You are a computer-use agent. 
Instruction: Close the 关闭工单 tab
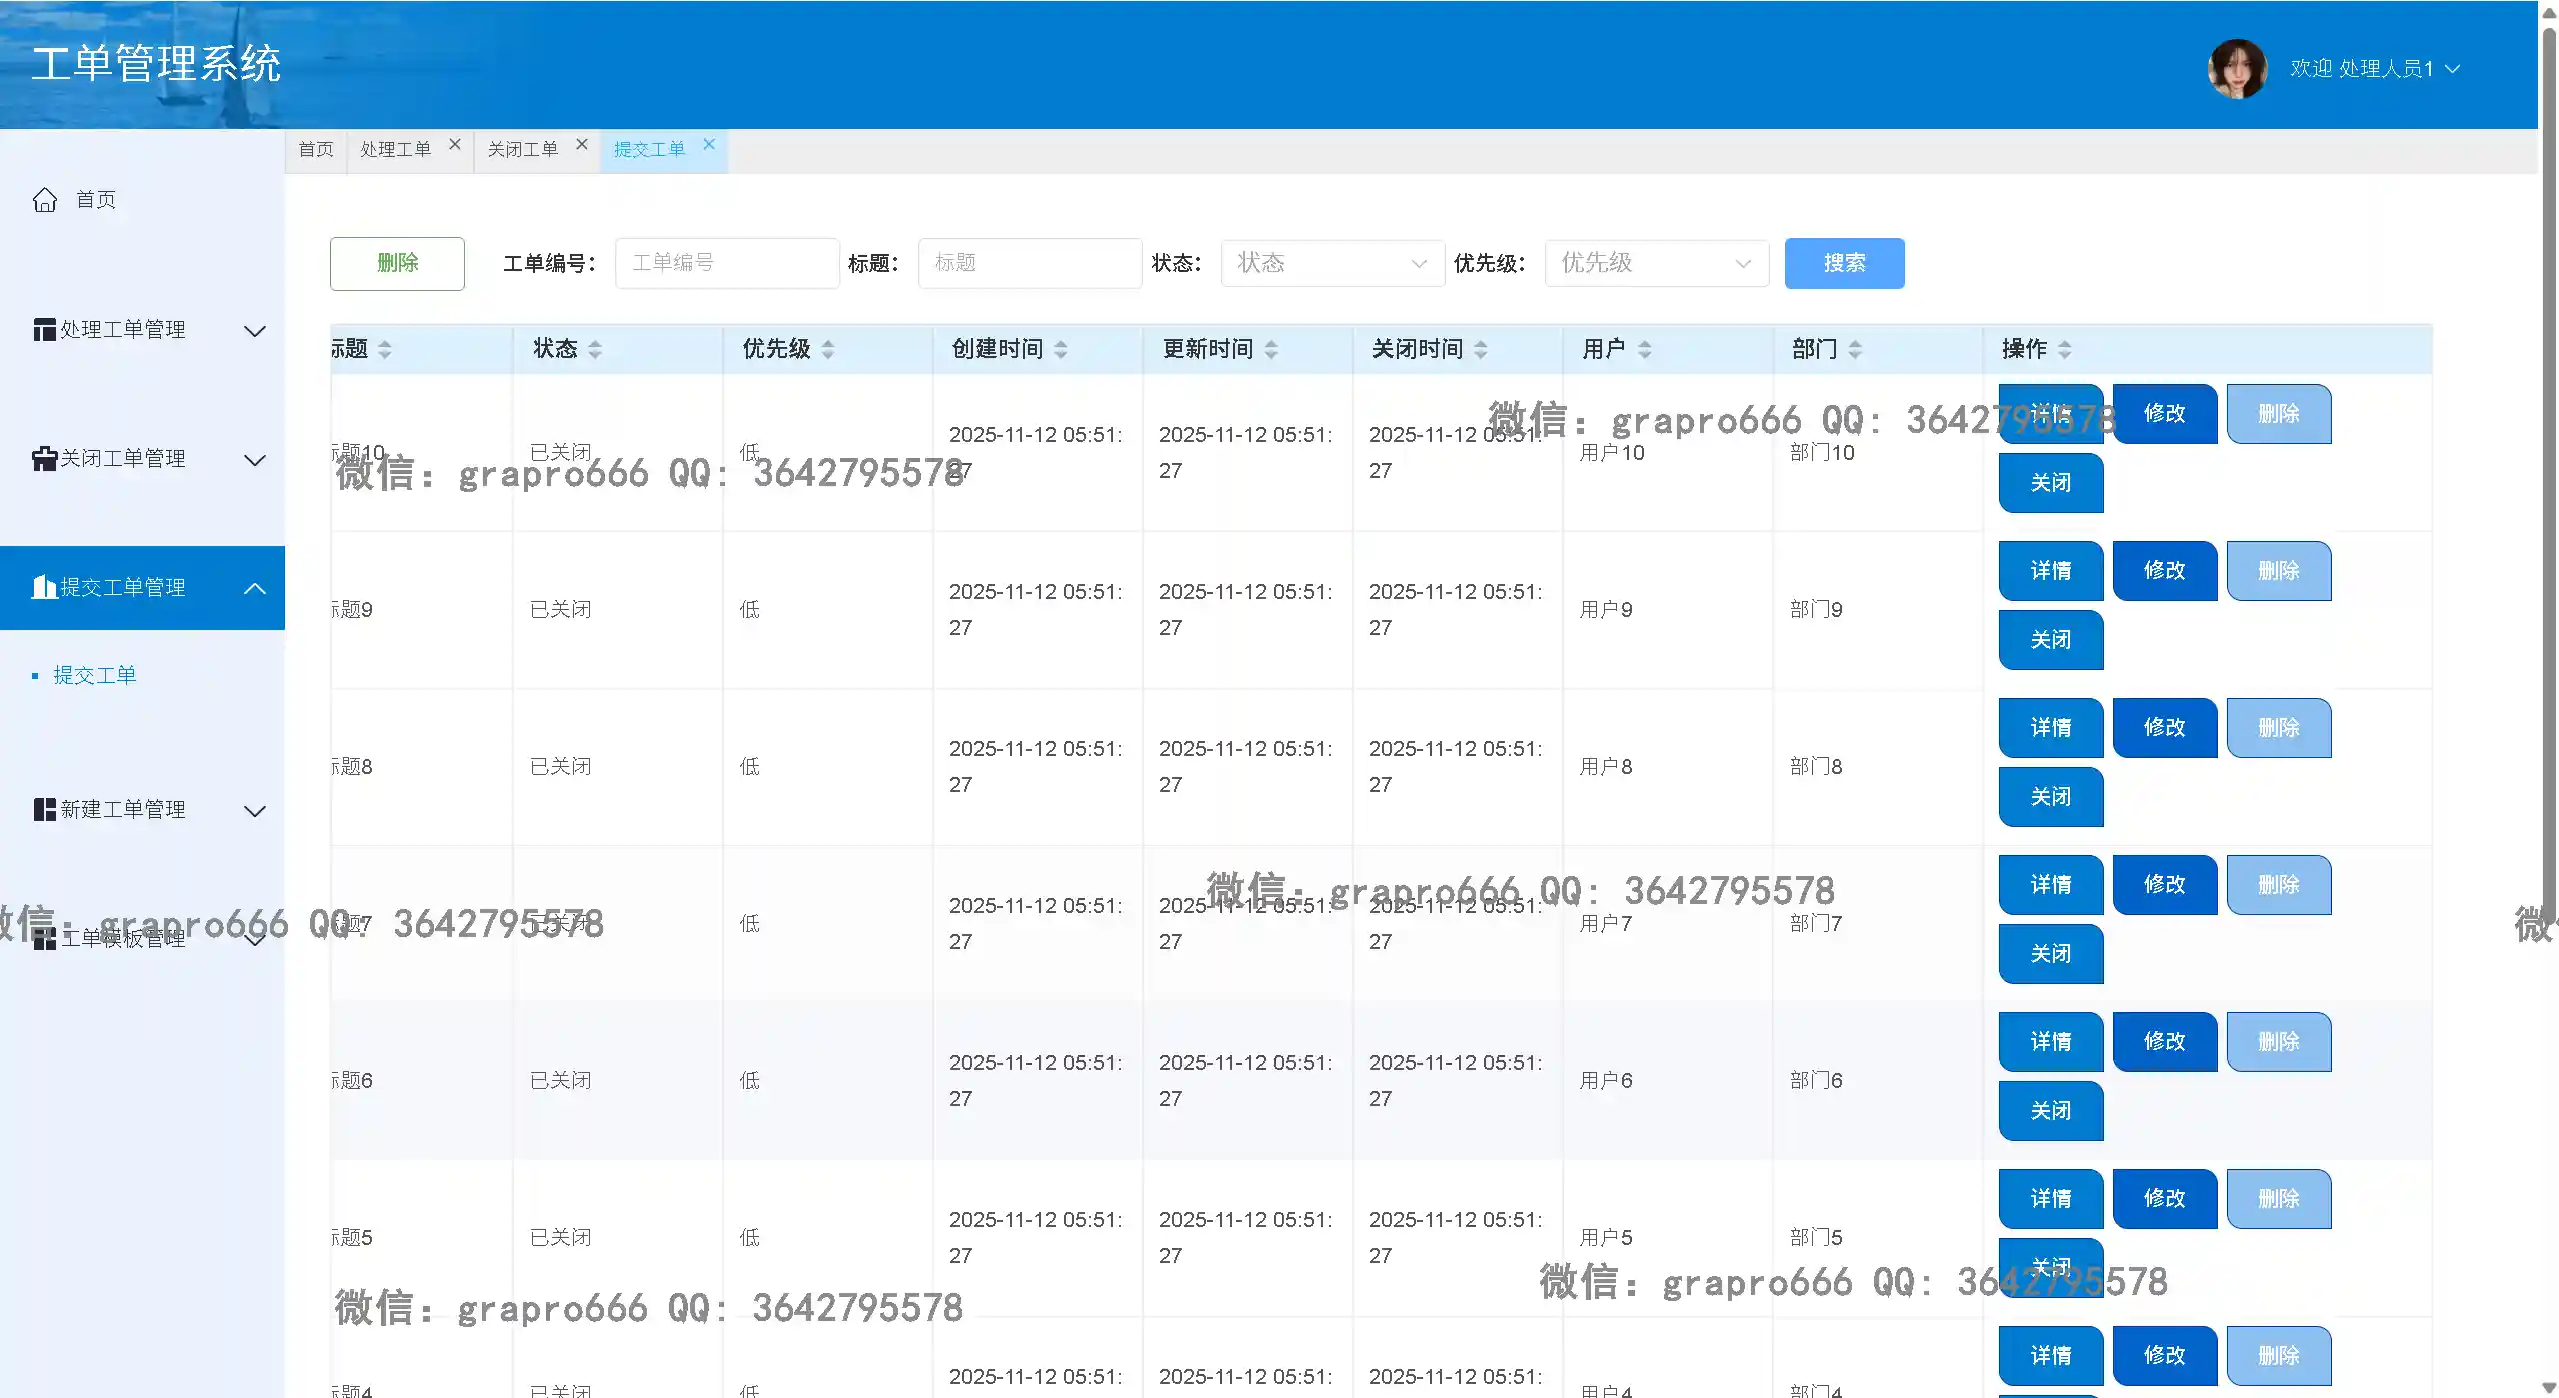point(582,145)
